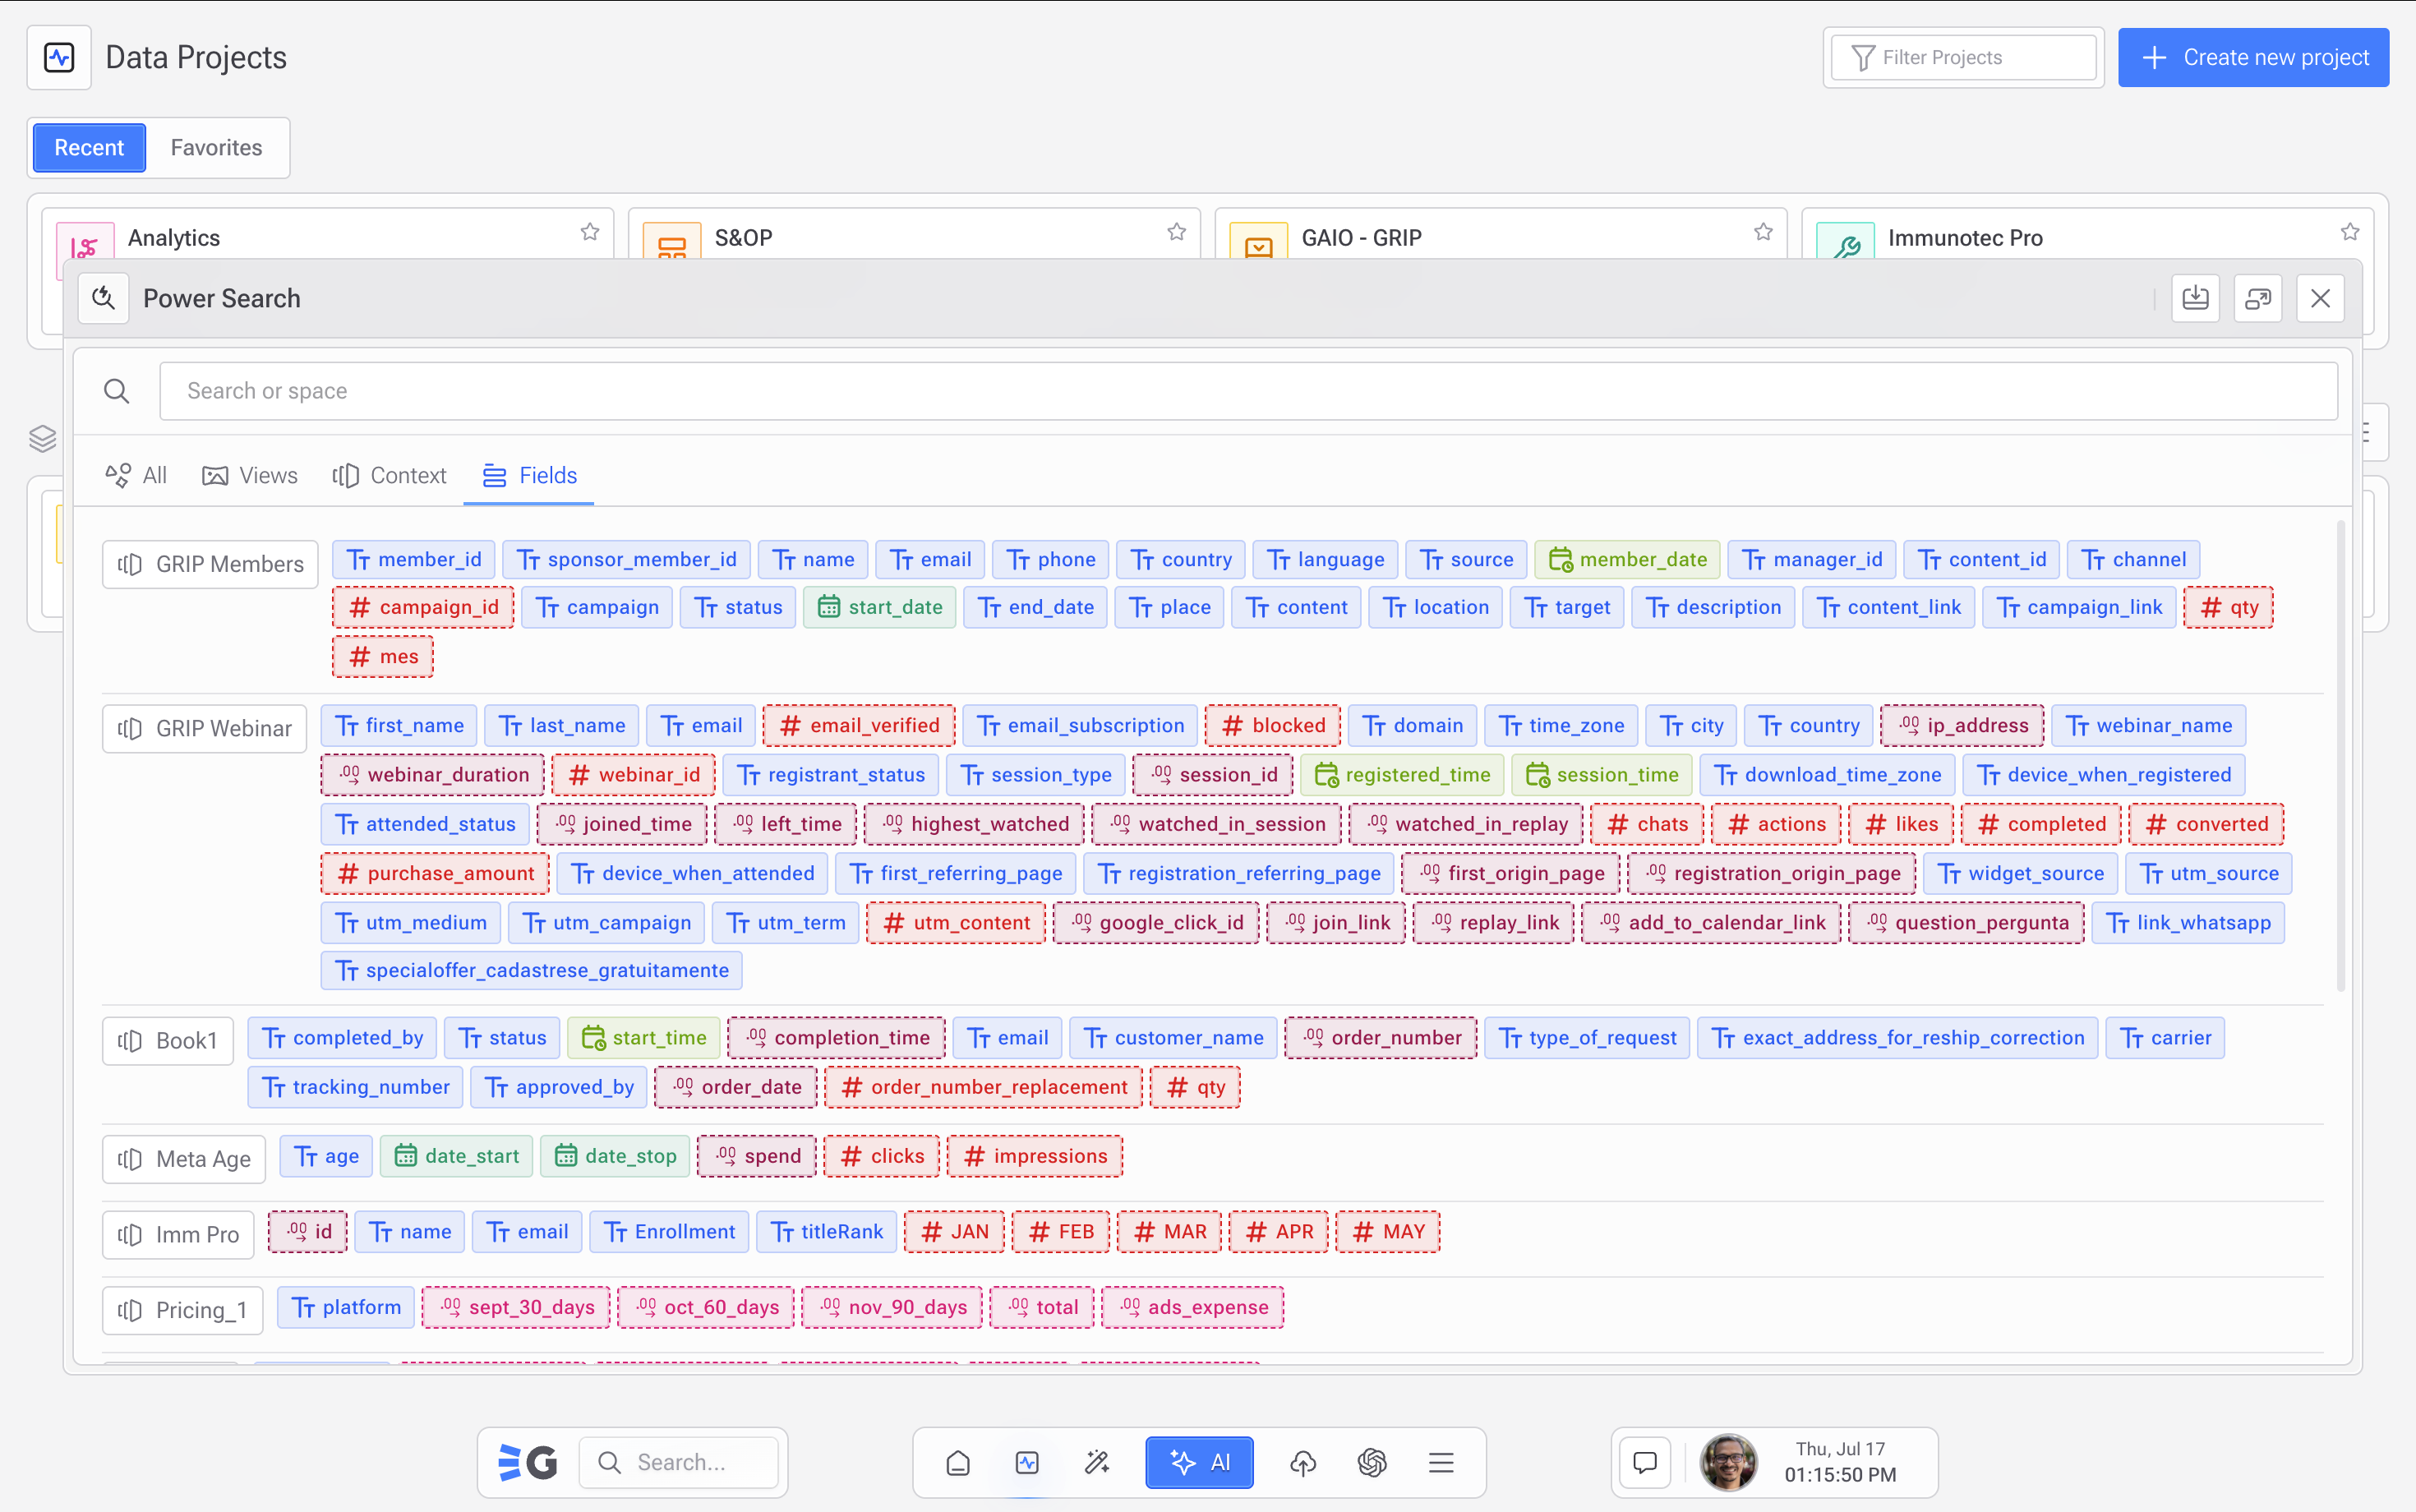Click the home icon in bottom toolbar

pos(957,1462)
